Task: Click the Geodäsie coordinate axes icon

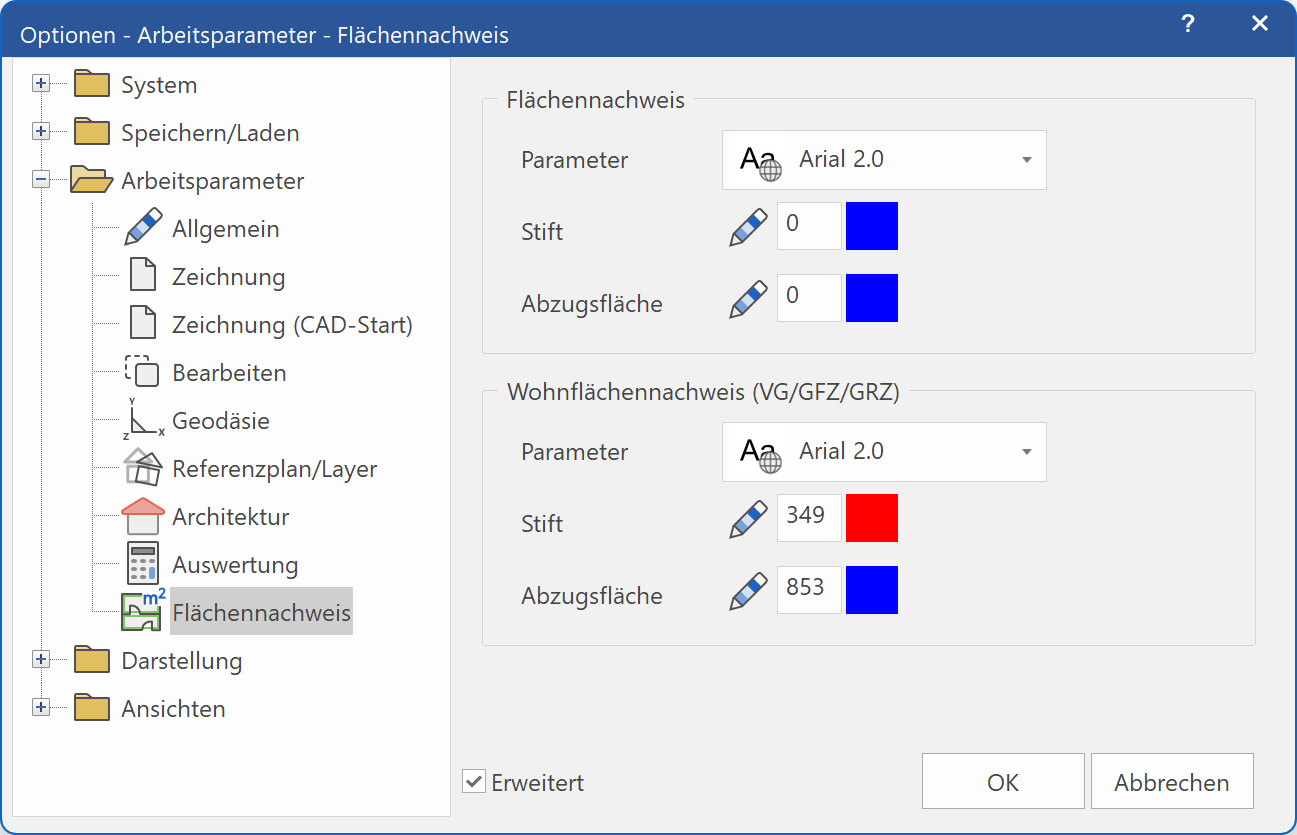Action: (x=143, y=419)
